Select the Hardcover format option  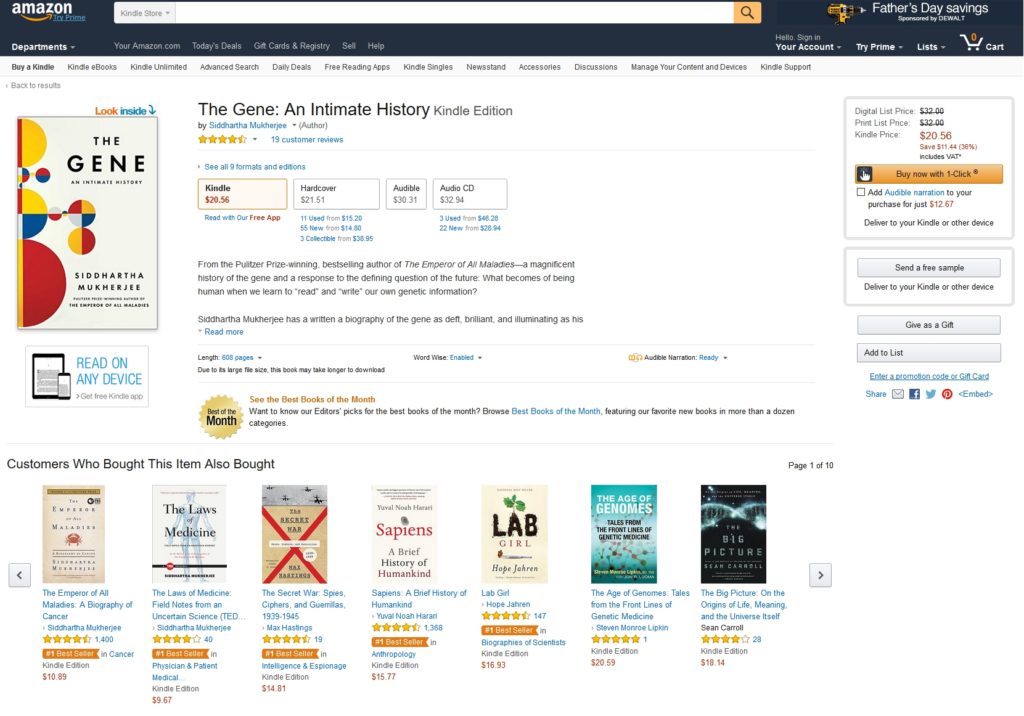[337, 194]
